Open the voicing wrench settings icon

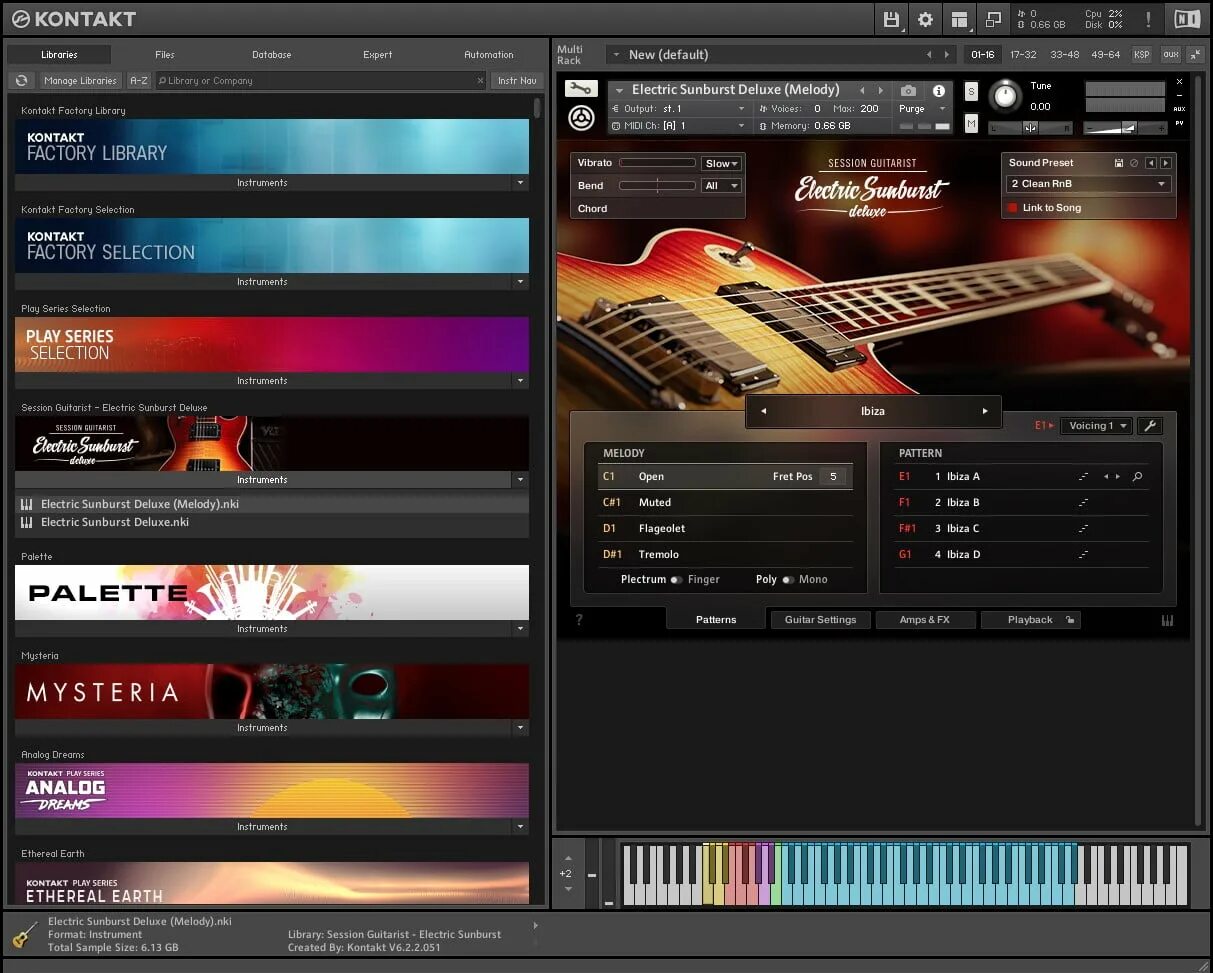(1150, 426)
